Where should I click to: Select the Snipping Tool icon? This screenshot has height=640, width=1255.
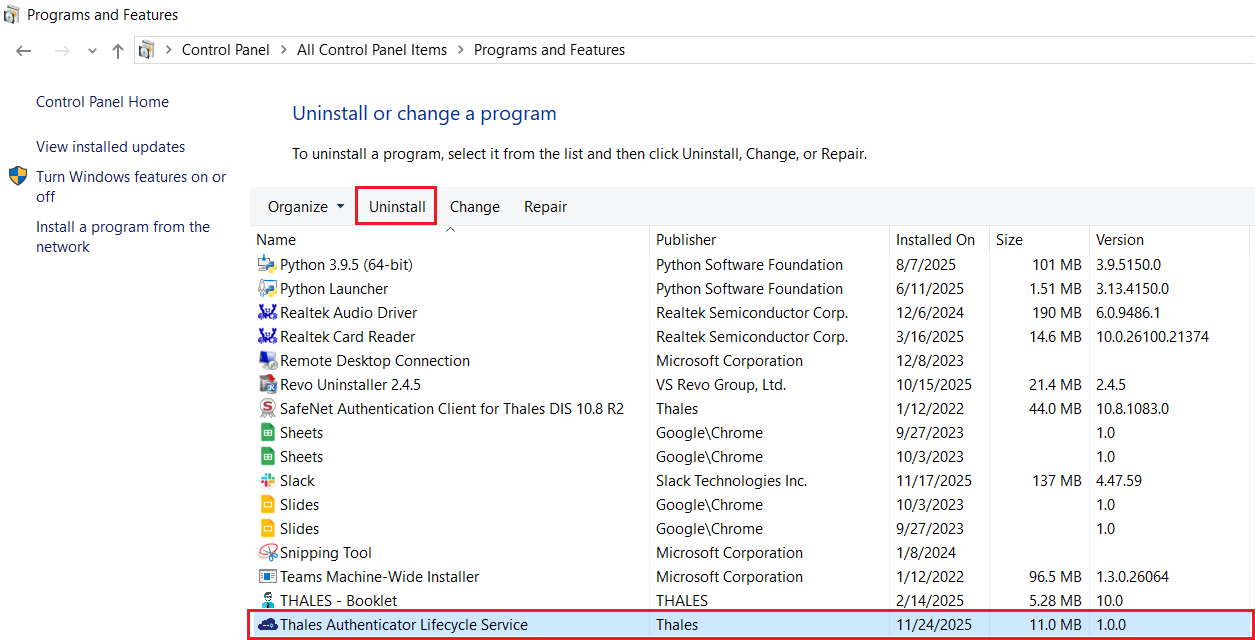pyautogui.click(x=267, y=552)
